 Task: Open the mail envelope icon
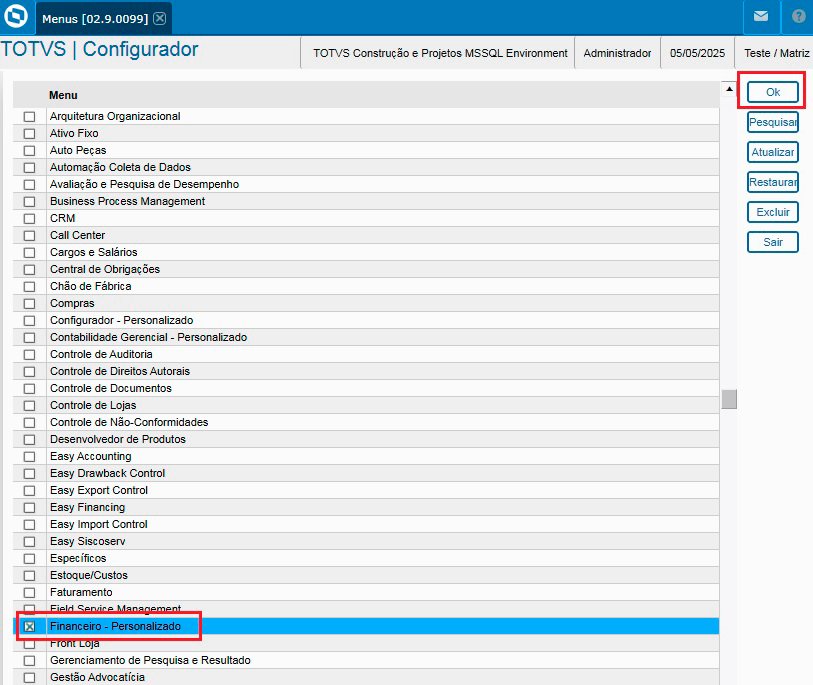click(x=761, y=17)
